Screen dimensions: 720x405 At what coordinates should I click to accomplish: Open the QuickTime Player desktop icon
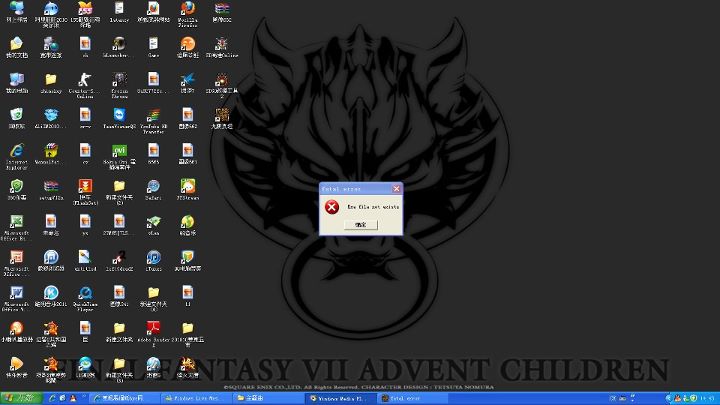(x=85, y=293)
